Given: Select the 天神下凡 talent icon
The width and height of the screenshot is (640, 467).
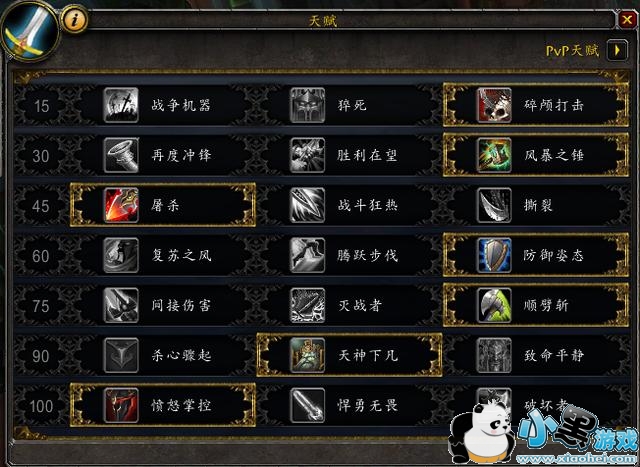Looking at the screenshot, I should [307, 355].
